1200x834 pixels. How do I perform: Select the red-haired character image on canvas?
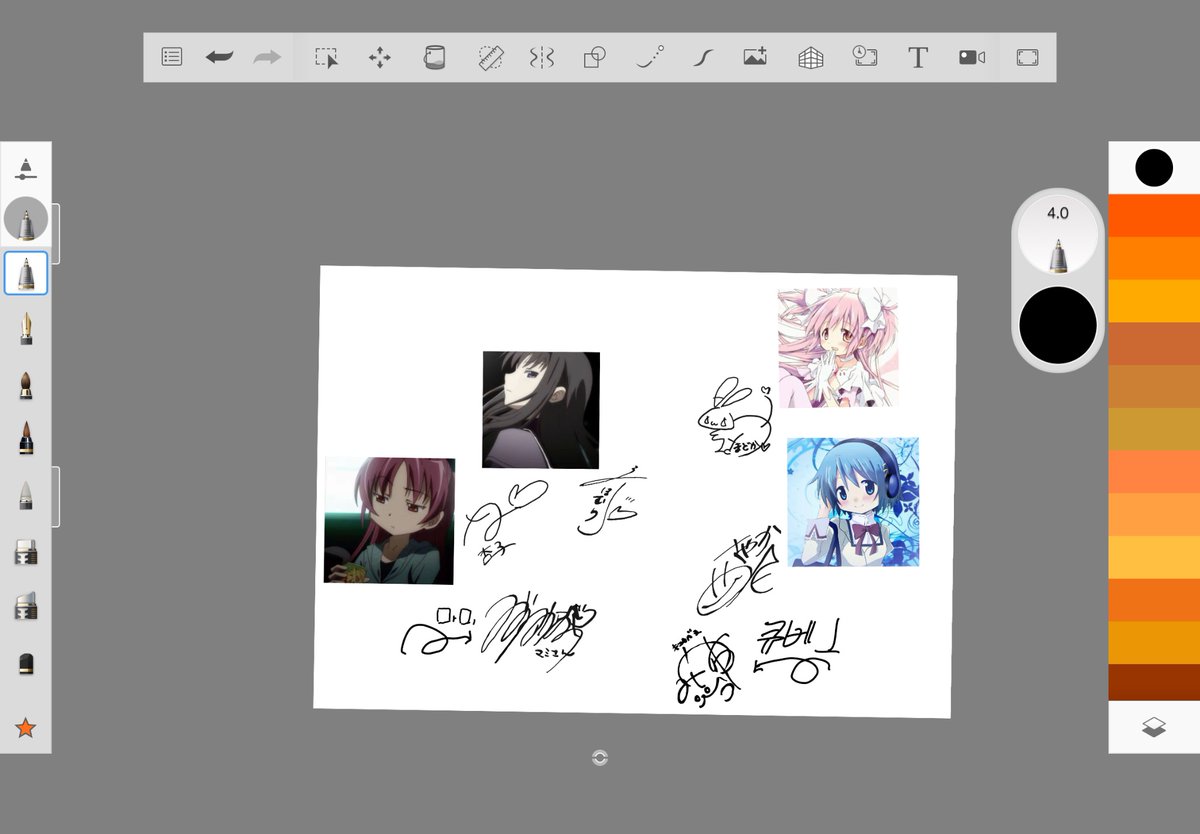tap(389, 520)
